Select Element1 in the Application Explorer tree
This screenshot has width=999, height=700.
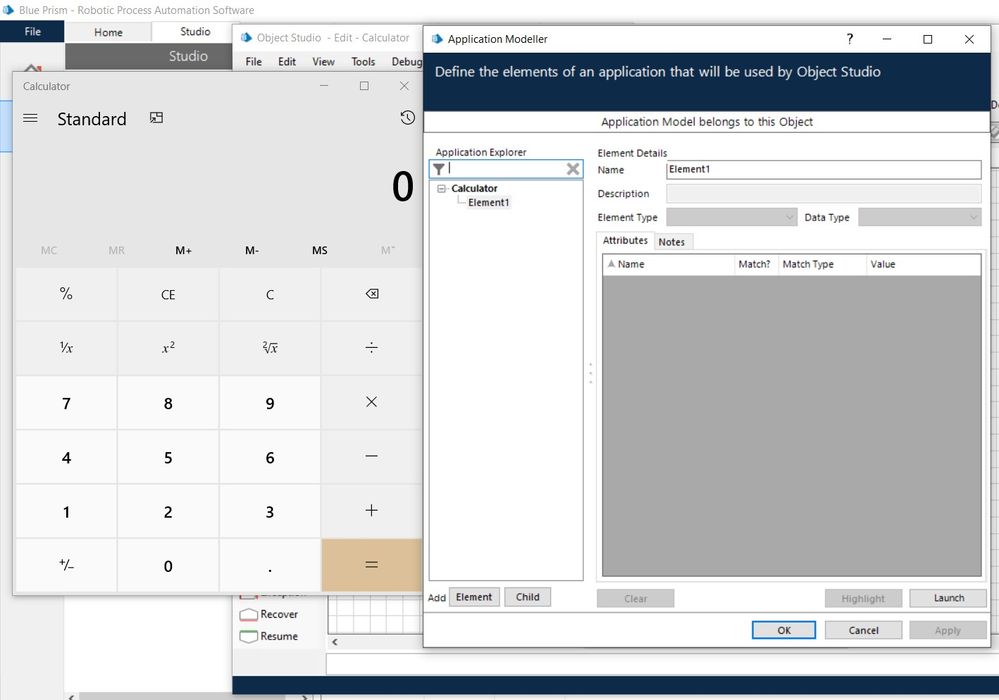(489, 203)
